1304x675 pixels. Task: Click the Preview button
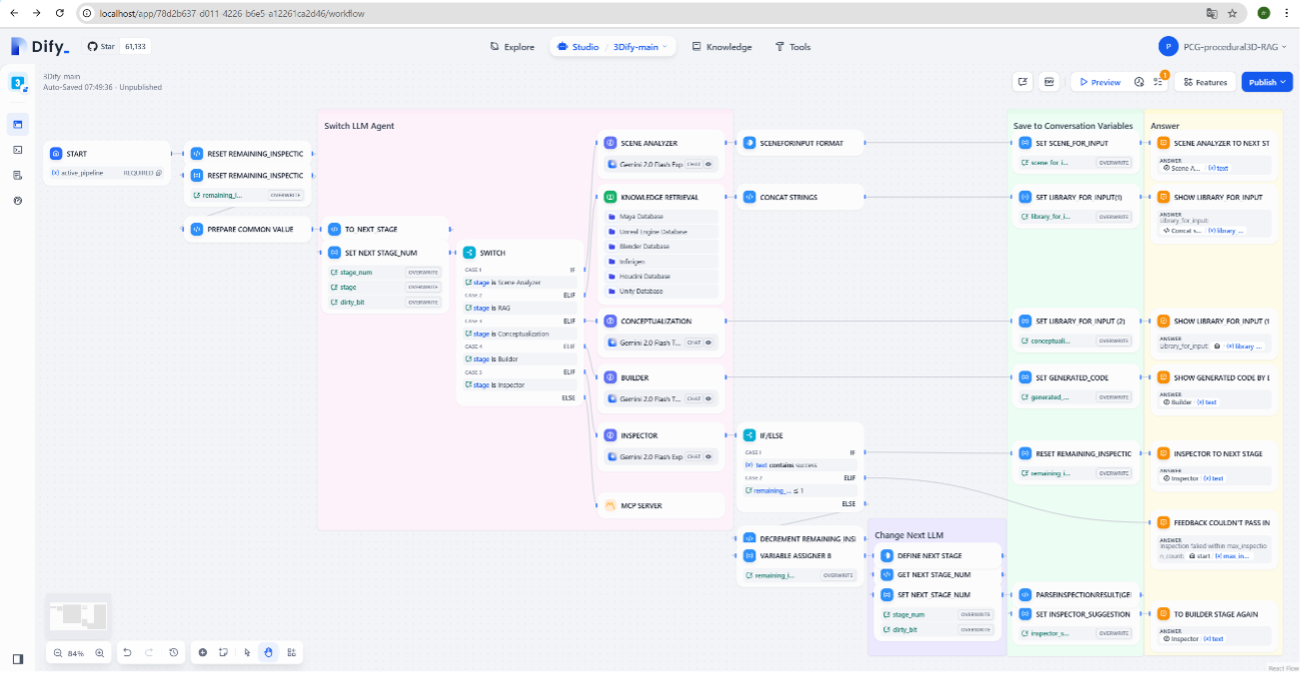click(x=1099, y=82)
